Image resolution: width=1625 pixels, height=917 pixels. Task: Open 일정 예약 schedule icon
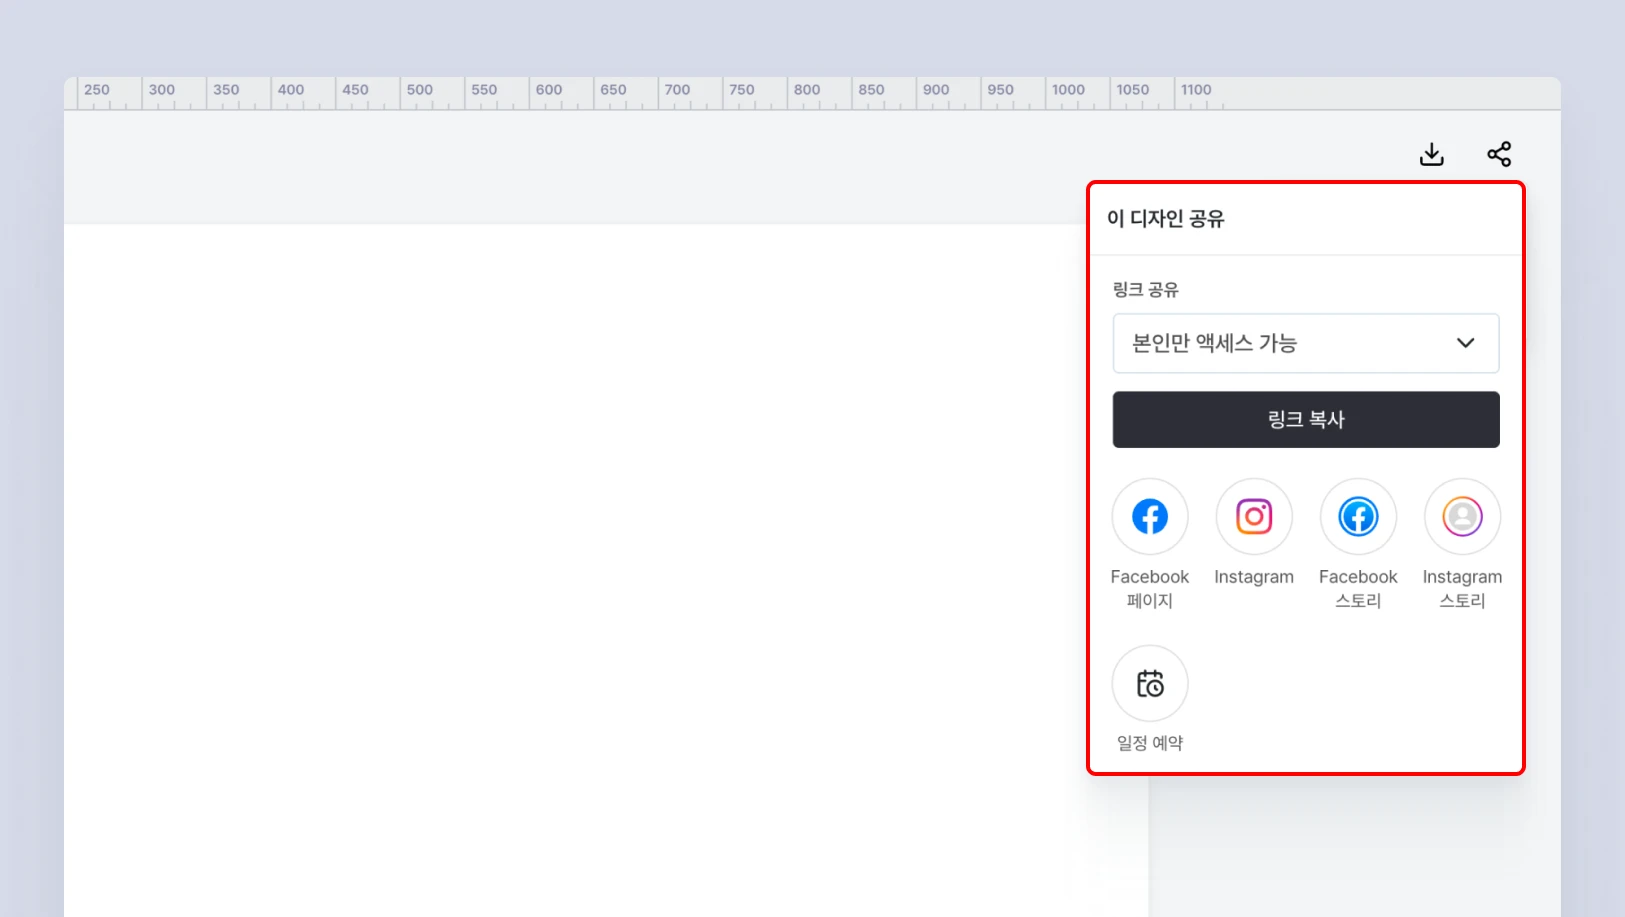tap(1150, 683)
